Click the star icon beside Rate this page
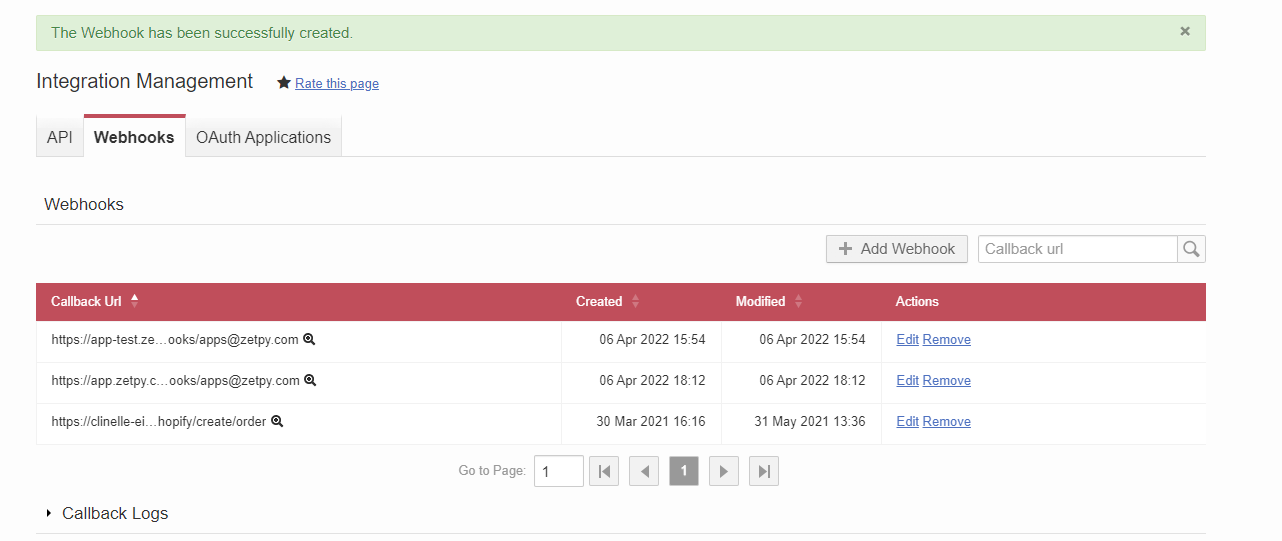This screenshot has width=1282, height=541. pos(284,83)
